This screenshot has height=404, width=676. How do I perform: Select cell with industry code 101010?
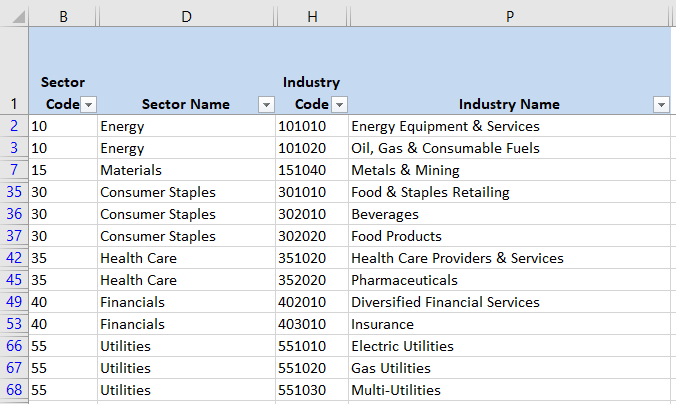(x=312, y=126)
